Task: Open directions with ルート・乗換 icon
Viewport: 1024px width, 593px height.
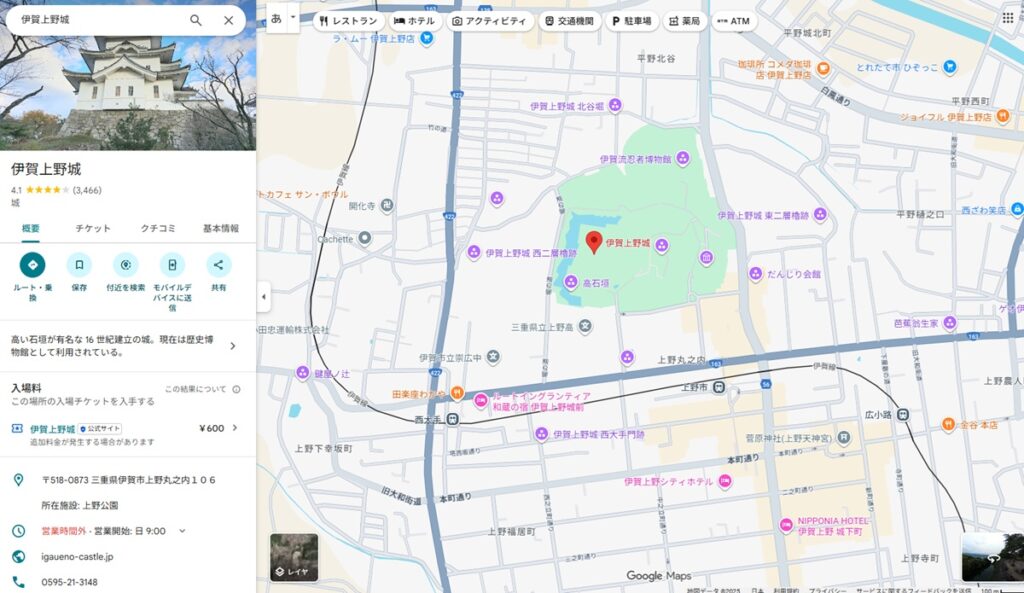Action: [32, 265]
